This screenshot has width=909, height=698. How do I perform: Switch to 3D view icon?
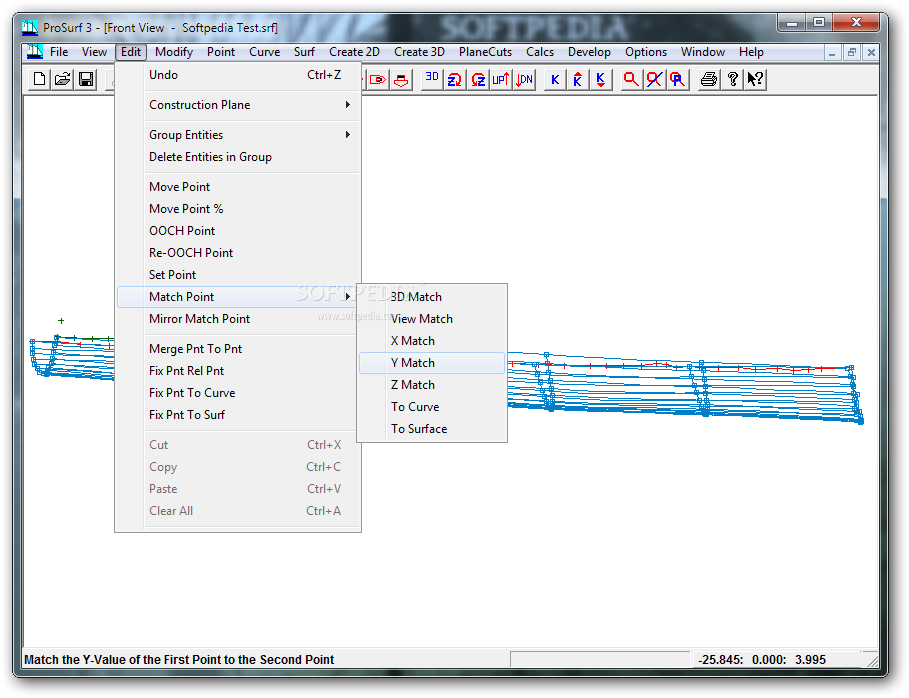click(x=432, y=79)
